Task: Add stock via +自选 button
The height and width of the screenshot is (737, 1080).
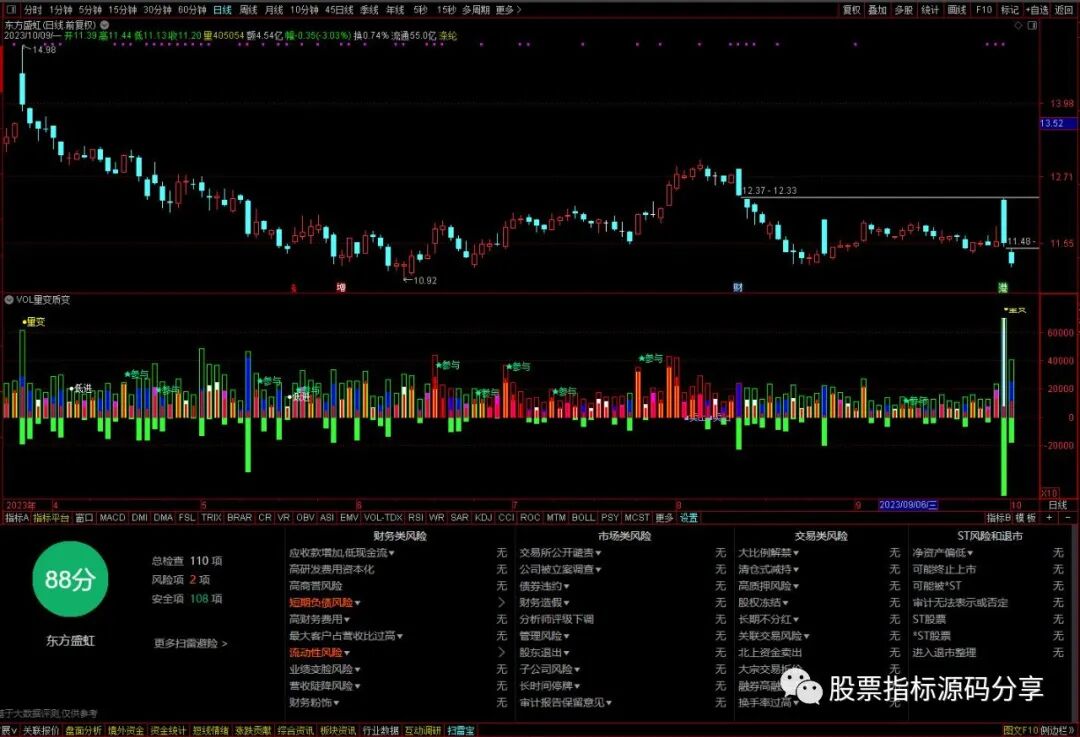Action: coord(1037,10)
